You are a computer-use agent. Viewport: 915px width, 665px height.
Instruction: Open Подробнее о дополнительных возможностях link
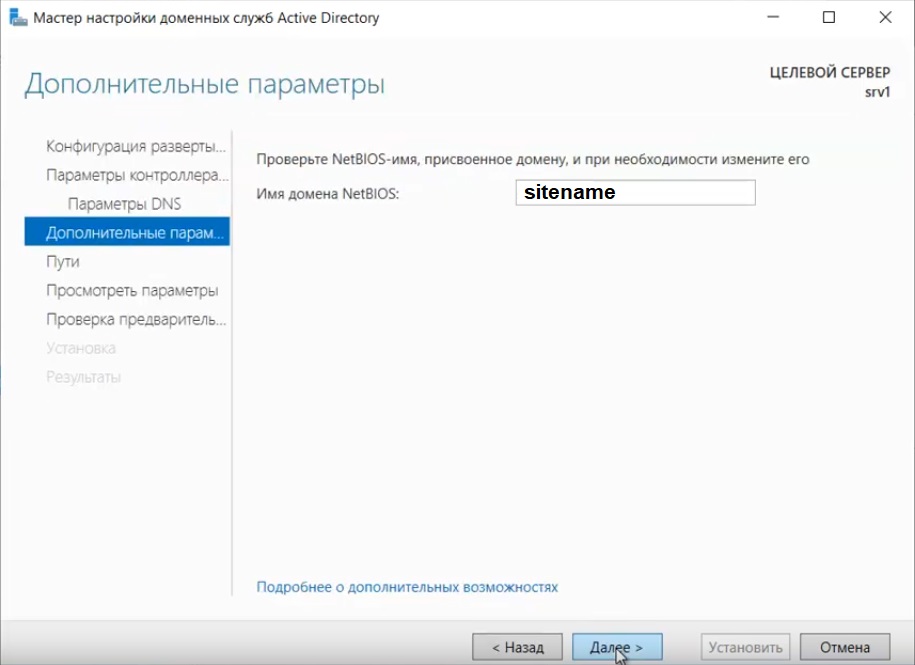407,587
